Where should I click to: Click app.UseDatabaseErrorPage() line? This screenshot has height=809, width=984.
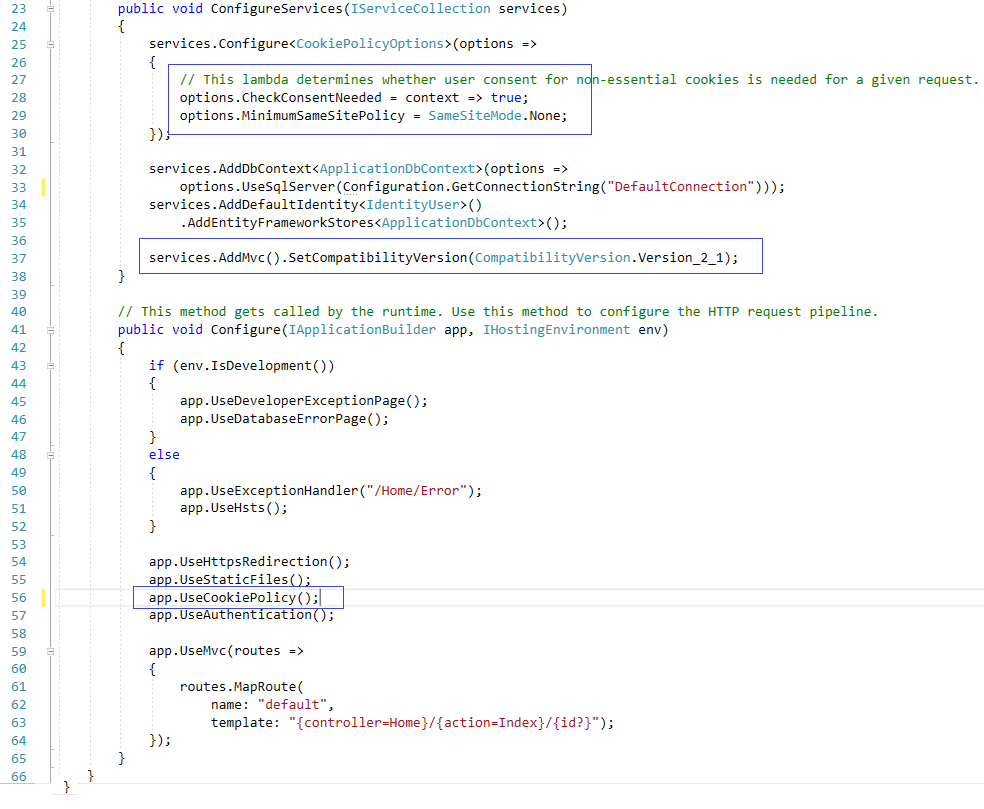click(x=284, y=419)
